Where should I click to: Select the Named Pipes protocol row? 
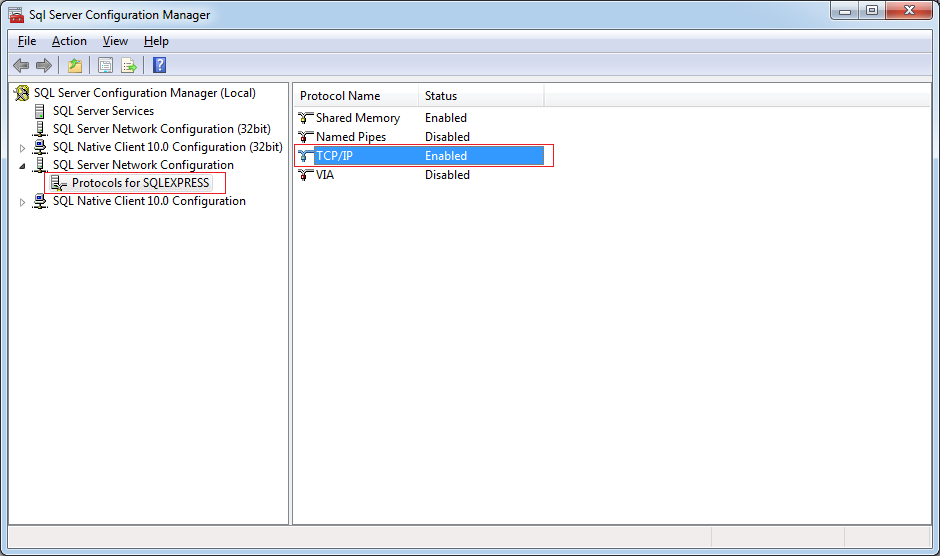[419, 137]
